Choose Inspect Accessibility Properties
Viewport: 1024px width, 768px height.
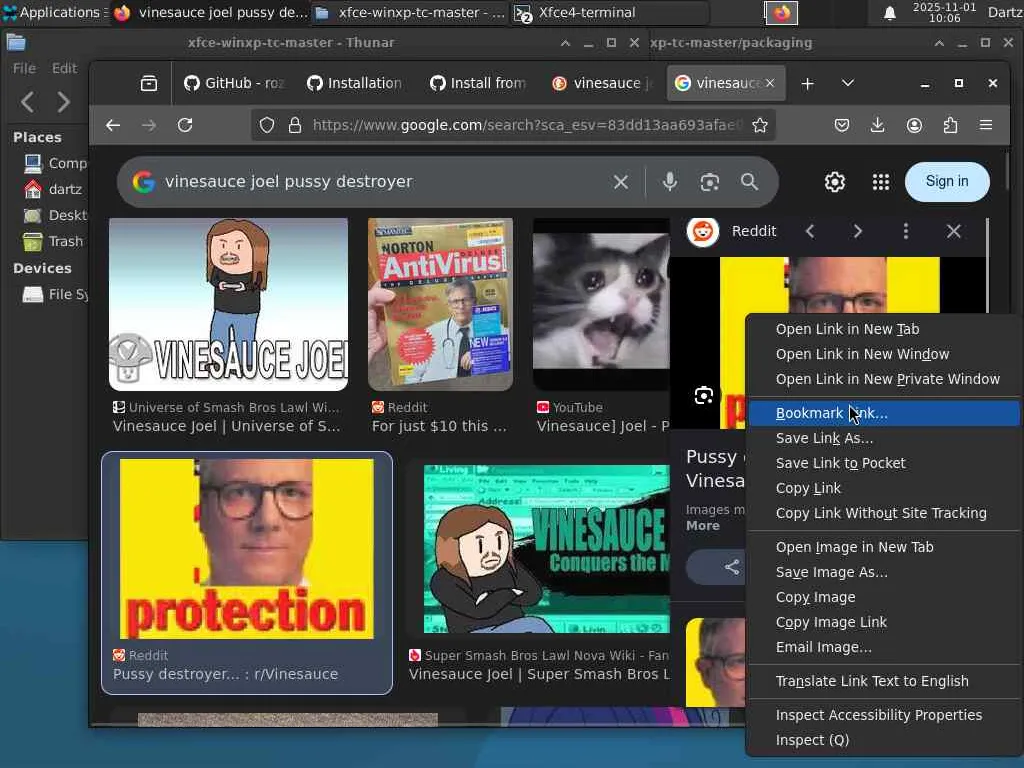883,715
